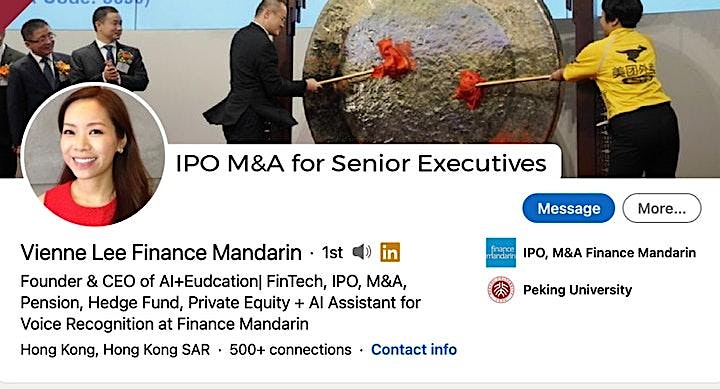Screen dimensions: 720x389
Task: View the 500+ connections list
Action: pos(290,350)
